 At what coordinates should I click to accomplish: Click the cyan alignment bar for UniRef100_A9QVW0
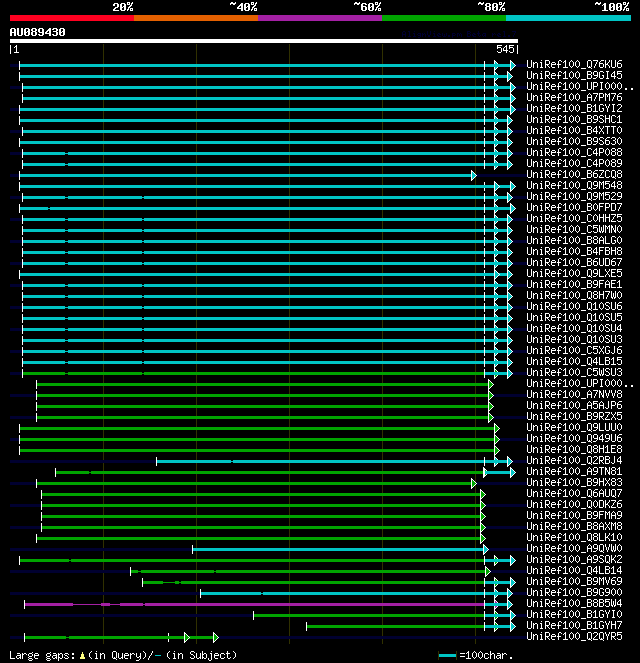[338, 550]
